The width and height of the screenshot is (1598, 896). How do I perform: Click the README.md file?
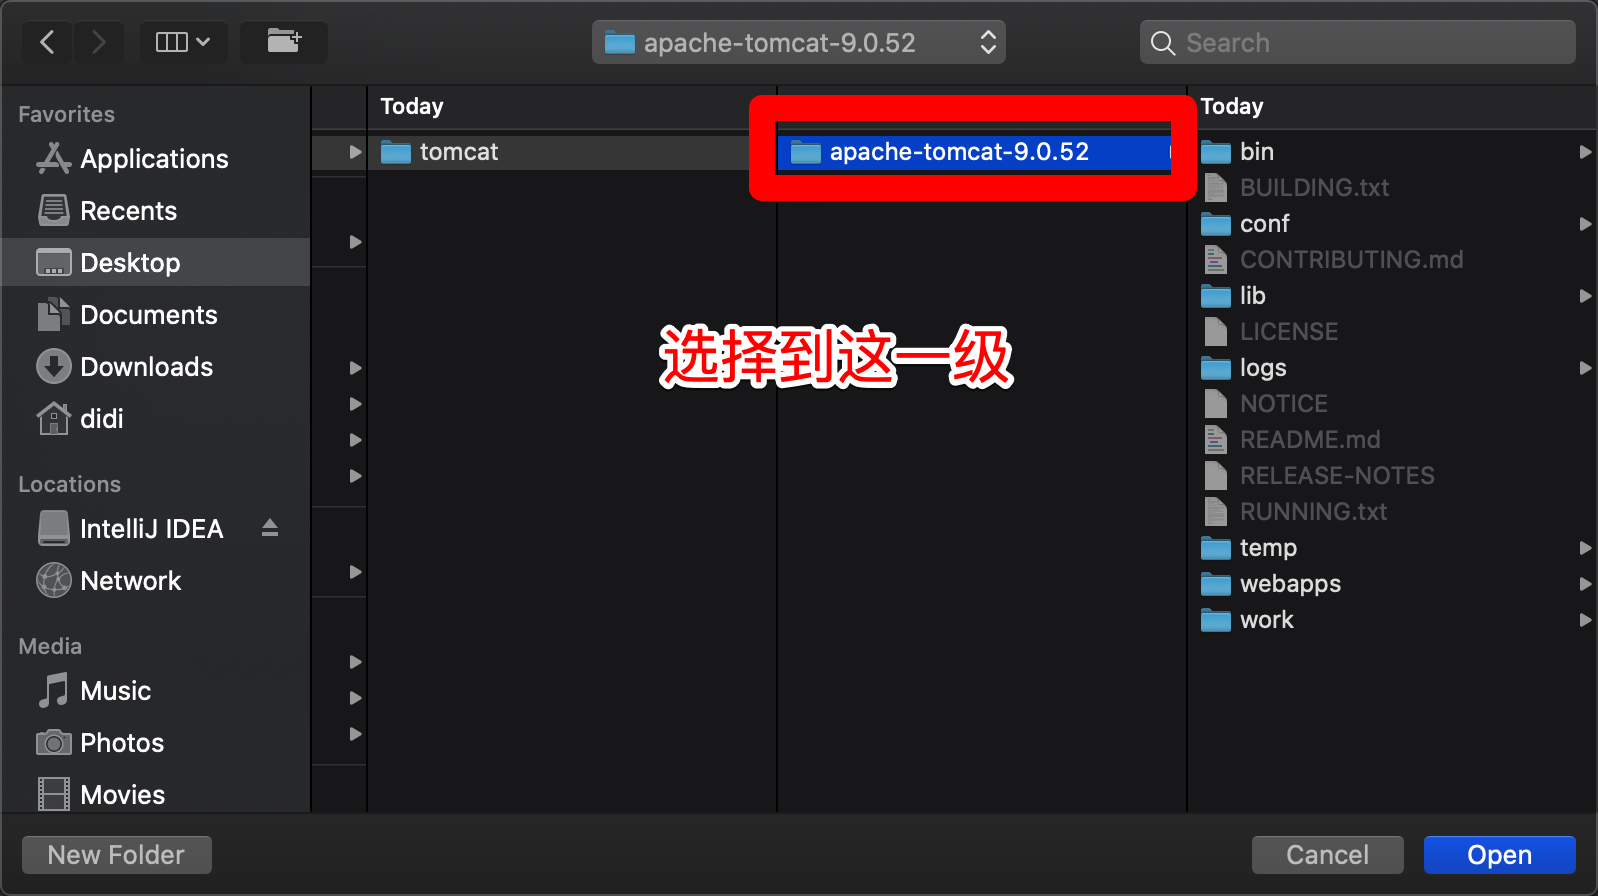click(x=1392, y=440)
